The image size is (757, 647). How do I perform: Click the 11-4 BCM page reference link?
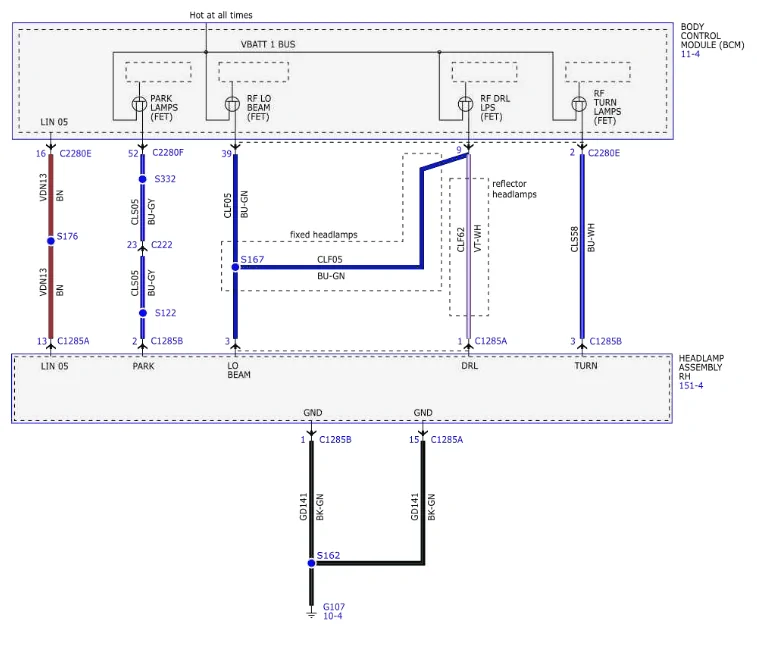click(x=690, y=54)
